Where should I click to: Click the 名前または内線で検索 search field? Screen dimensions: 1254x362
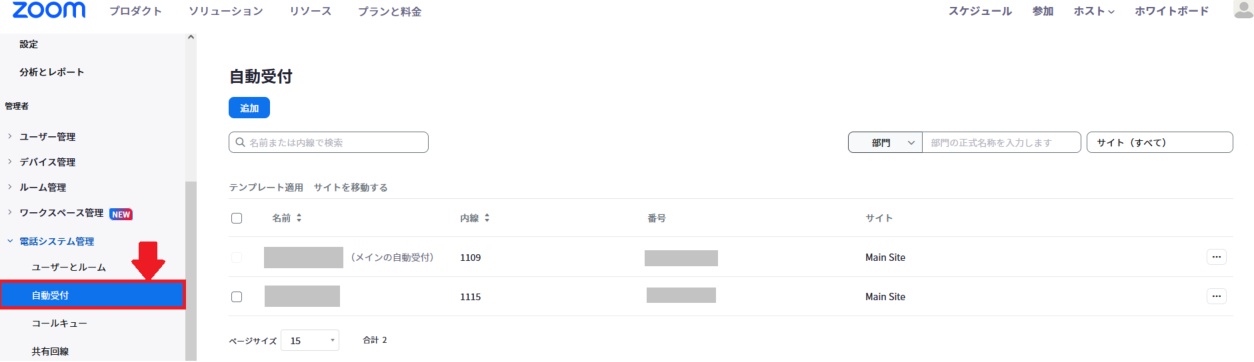pyautogui.click(x=329, y=143)
